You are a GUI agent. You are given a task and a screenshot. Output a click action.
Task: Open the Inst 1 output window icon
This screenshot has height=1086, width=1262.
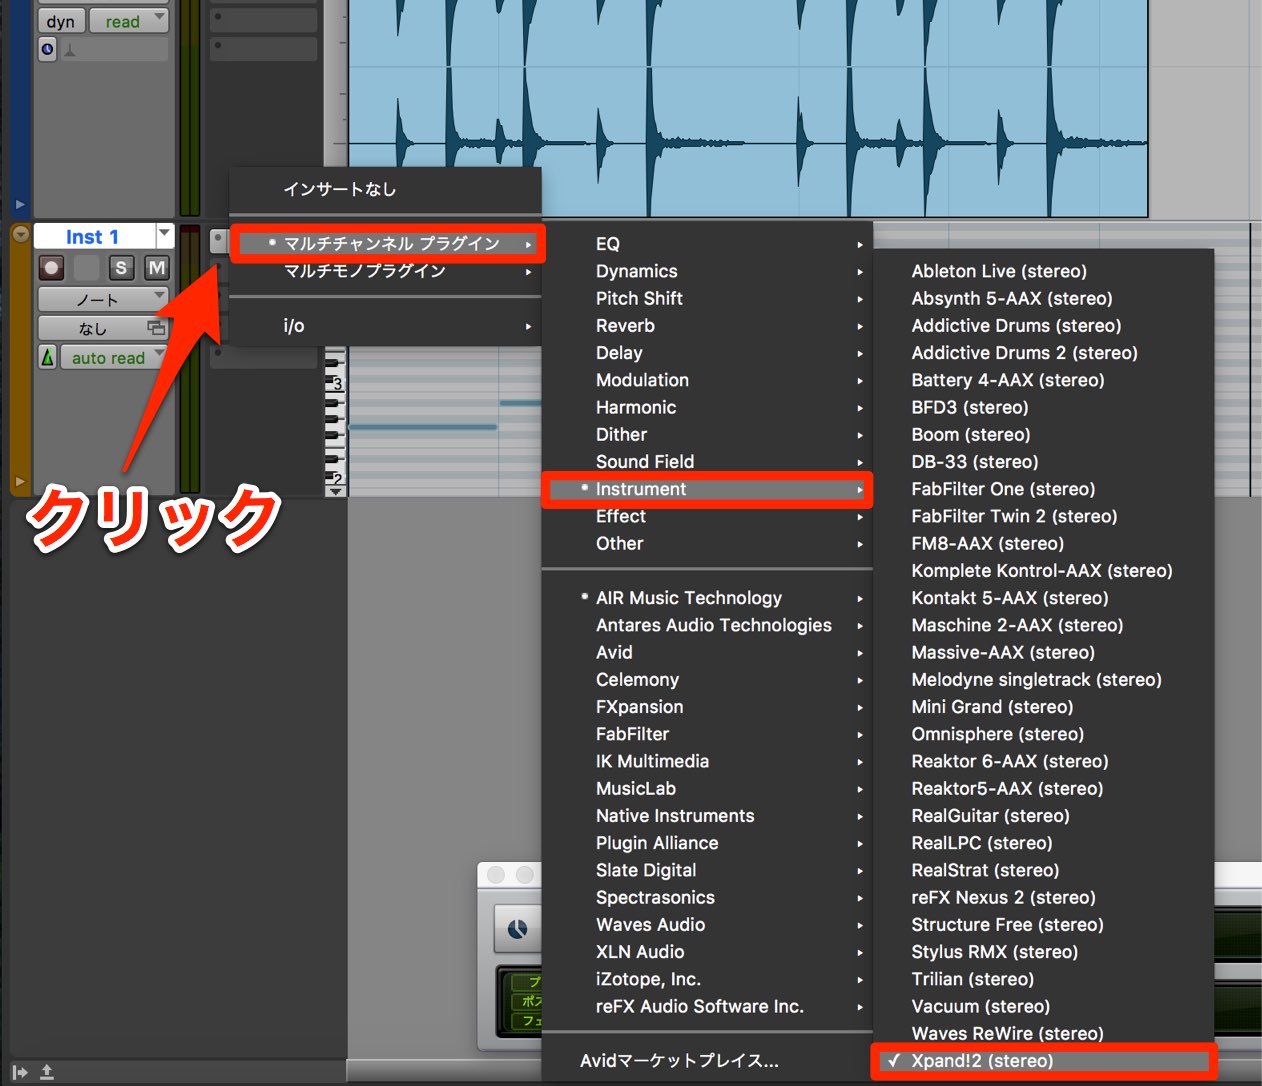tap(156, 328)
